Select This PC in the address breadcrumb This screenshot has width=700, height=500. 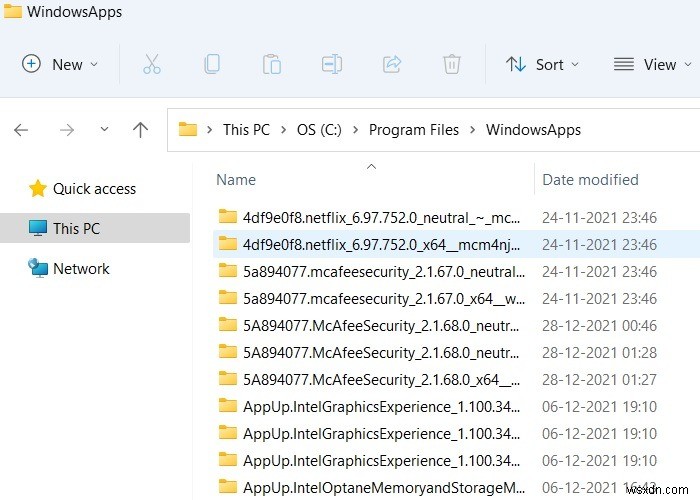(x=246, y=130)
